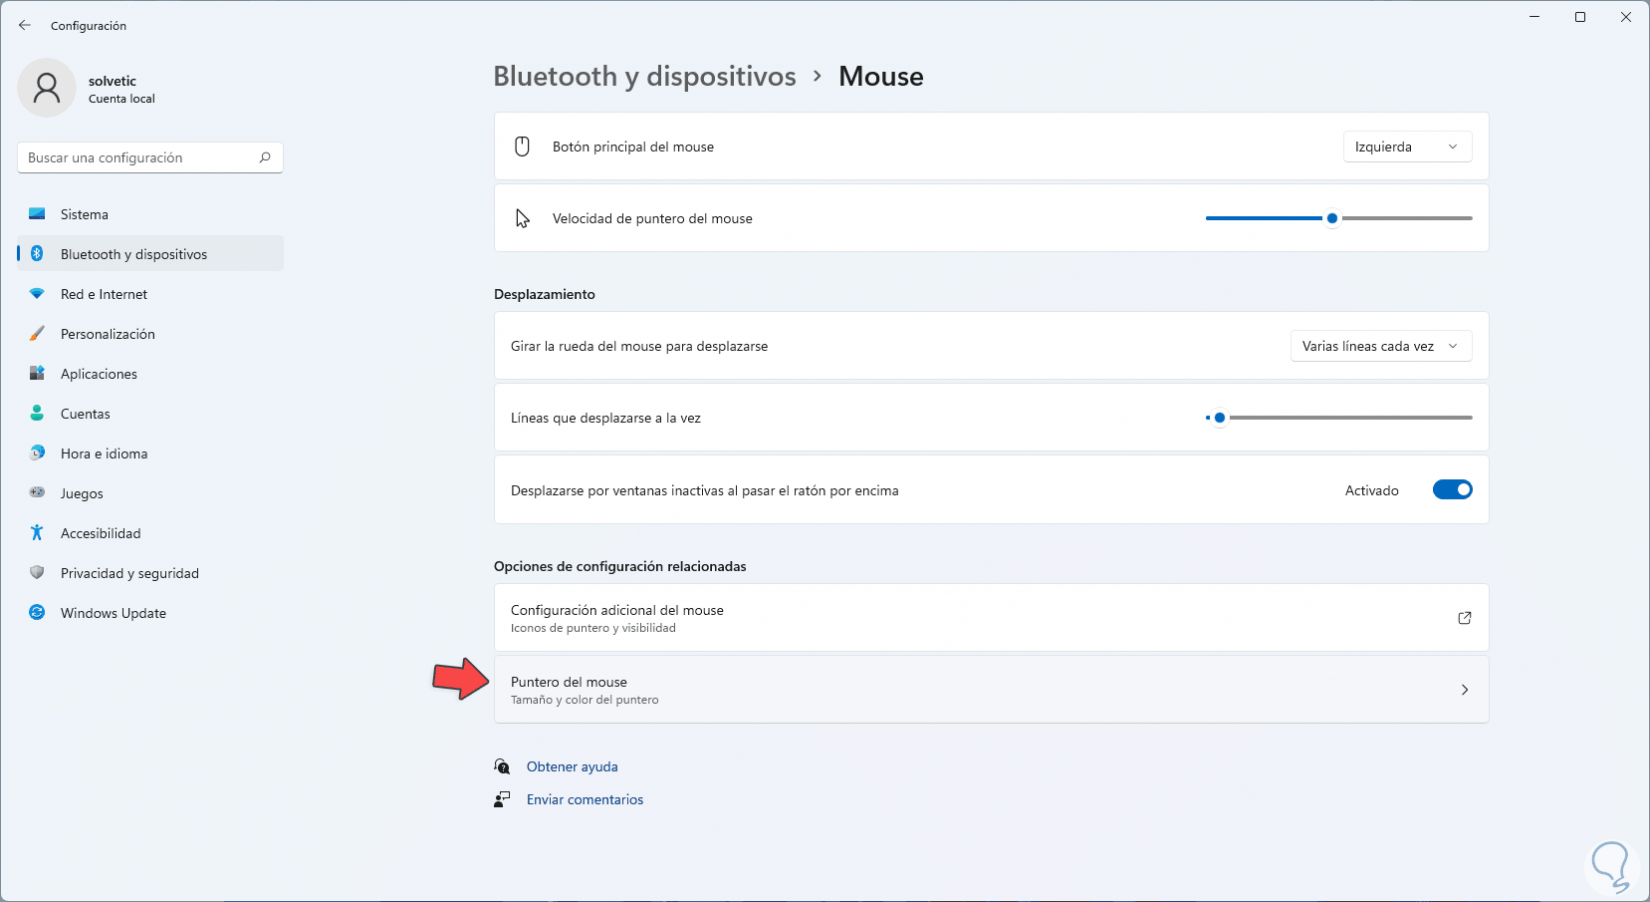Click the back arrow icon in Configuración
Viewport: 1650px width, 902px height.
coord(25,25)
